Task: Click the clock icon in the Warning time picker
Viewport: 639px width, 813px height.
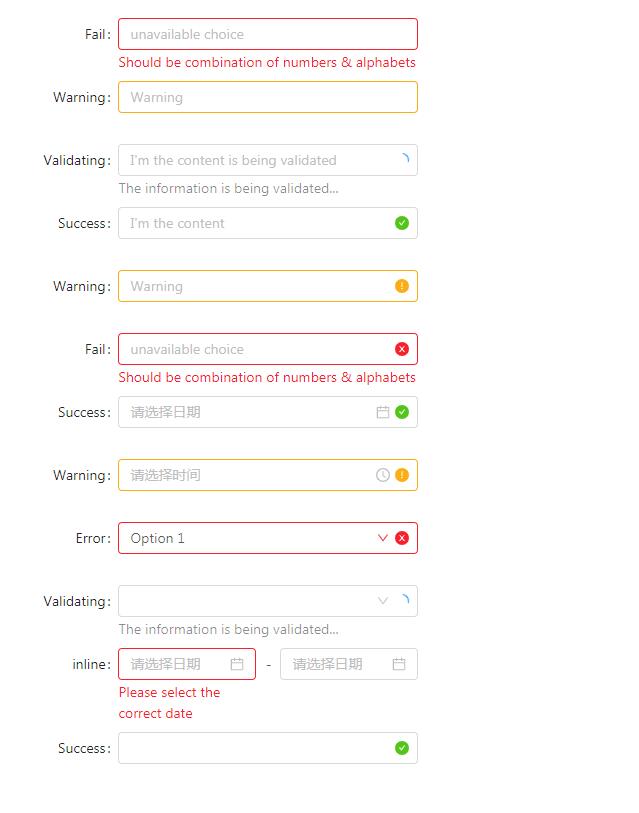Action: [x=381, y=475]
